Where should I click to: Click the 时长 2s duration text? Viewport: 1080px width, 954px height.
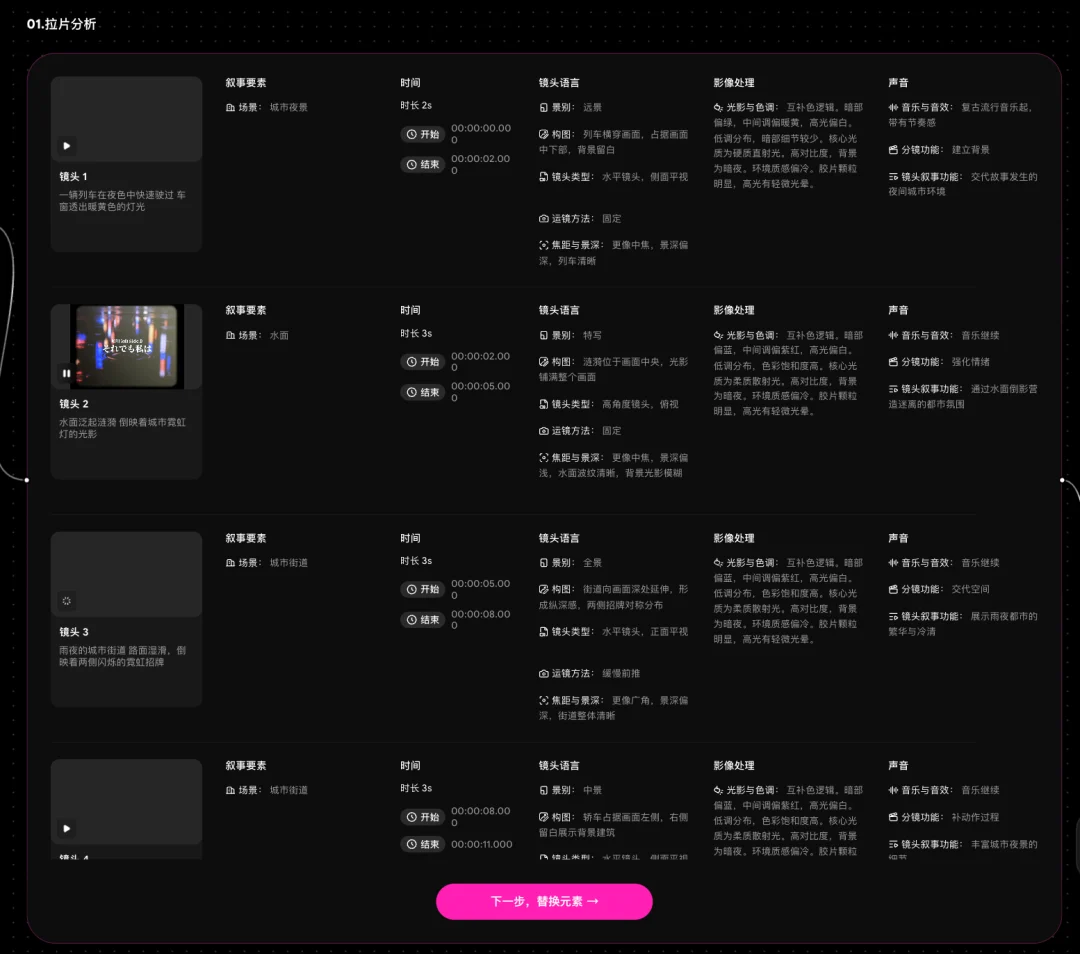point(416,105)
